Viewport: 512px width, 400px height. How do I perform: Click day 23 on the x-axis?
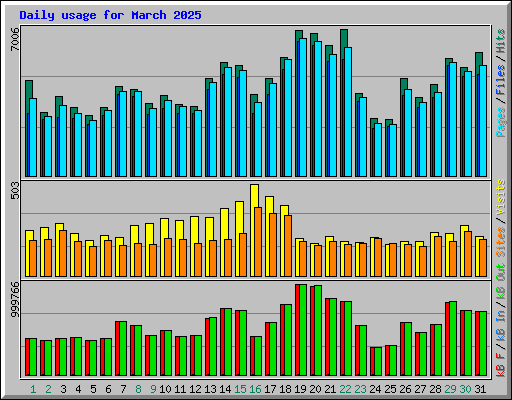[x=360, y=389]
